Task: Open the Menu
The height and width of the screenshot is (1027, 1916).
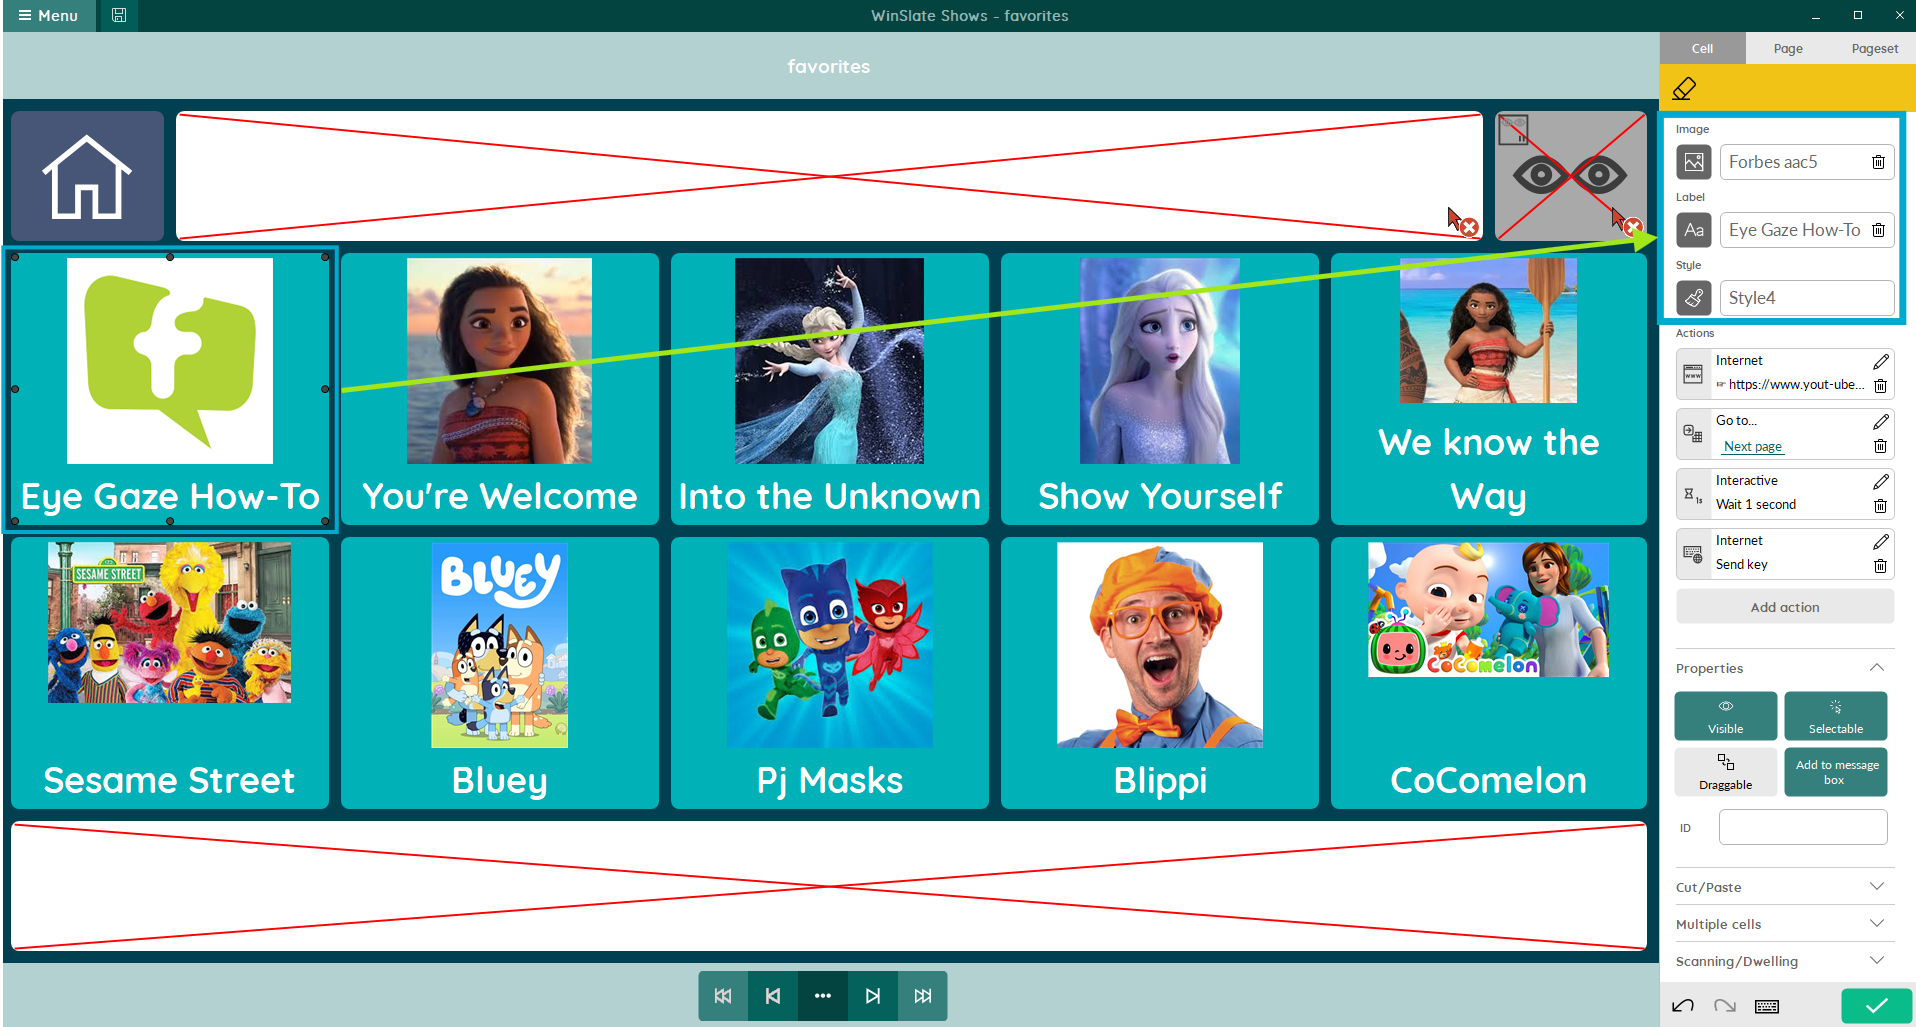Action: click(x=48, y=15)
